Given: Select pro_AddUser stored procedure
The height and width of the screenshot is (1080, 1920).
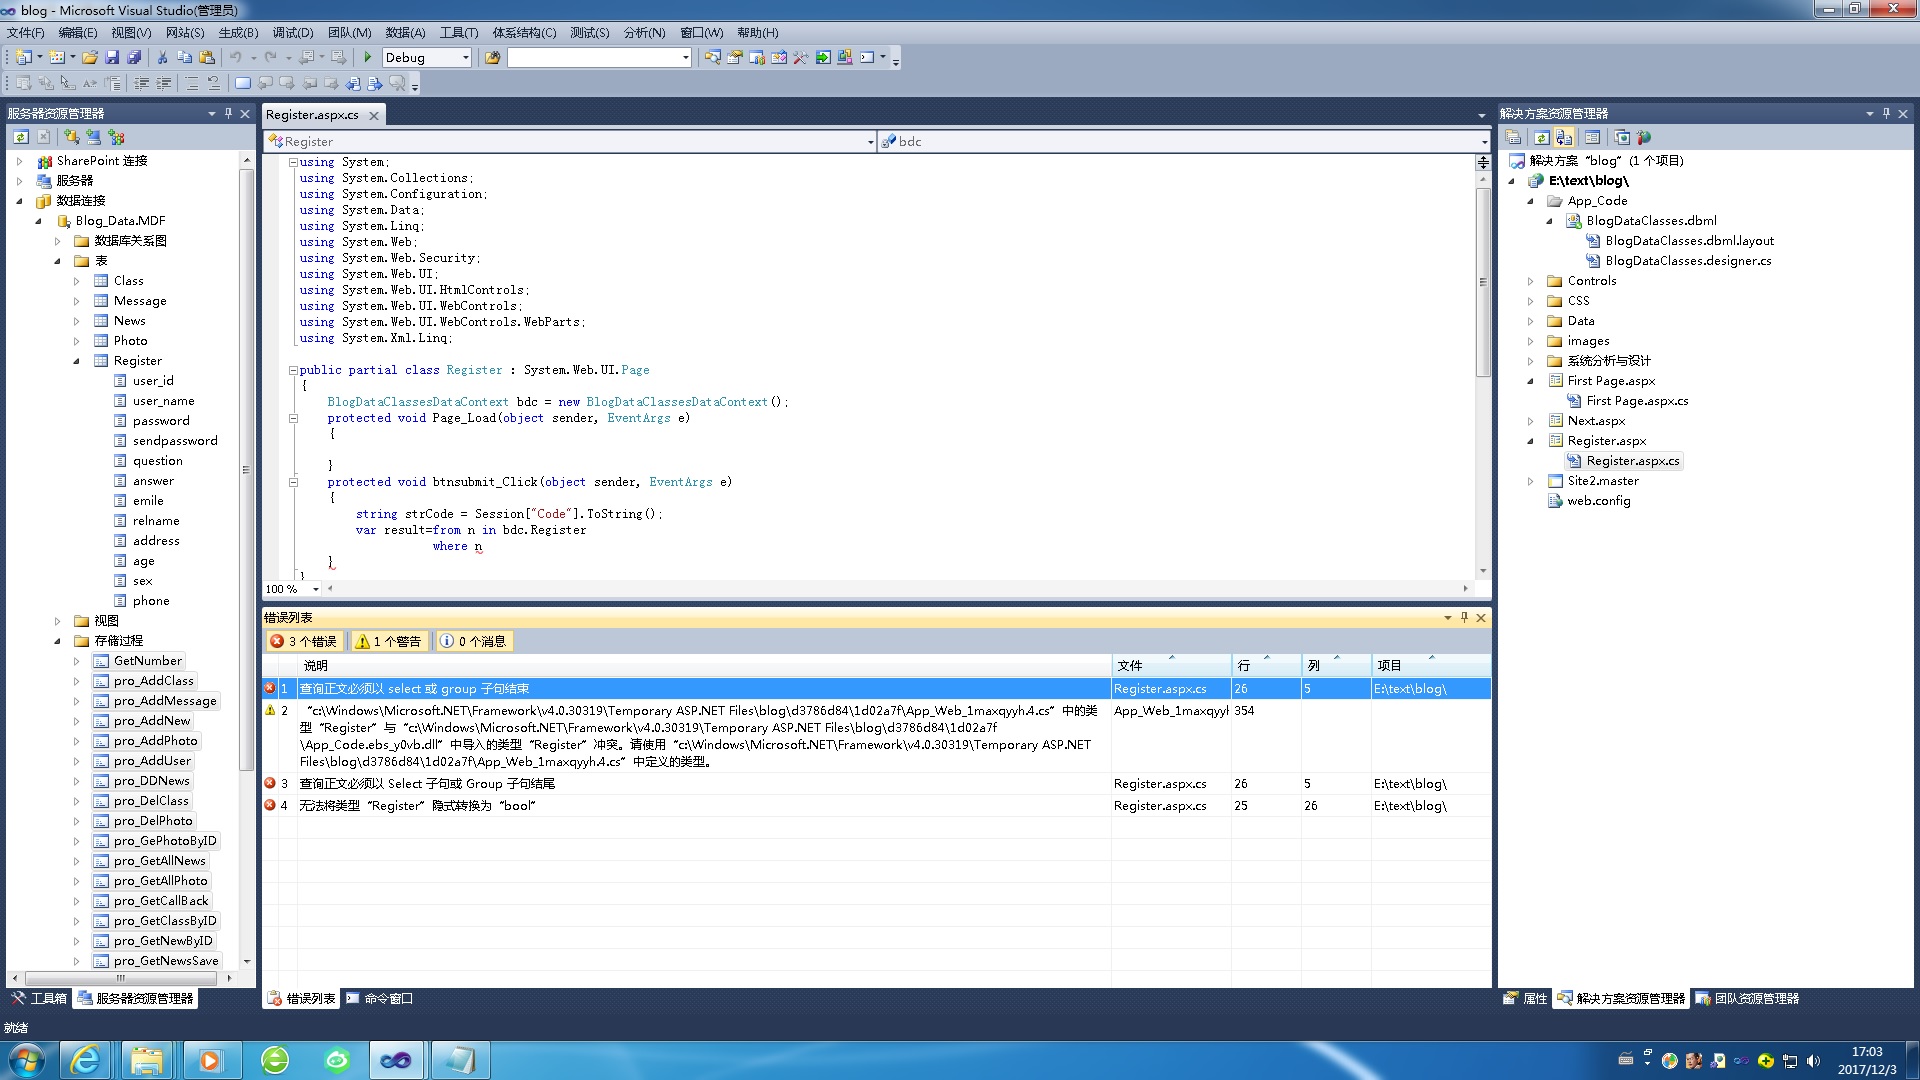Looking at the screenshot, I should point(152,761).
